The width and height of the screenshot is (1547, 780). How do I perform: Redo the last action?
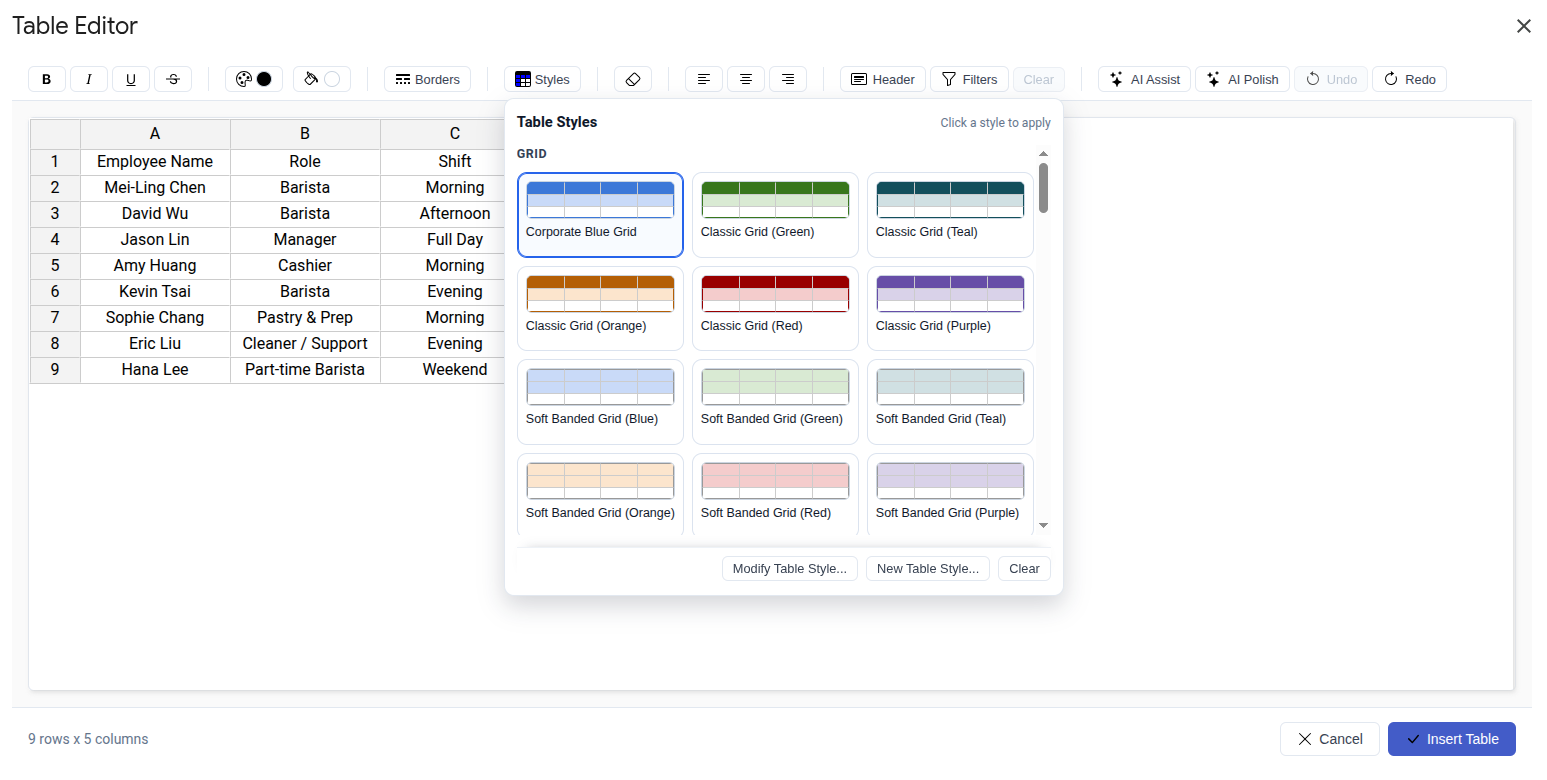[x=1409, y=79]
